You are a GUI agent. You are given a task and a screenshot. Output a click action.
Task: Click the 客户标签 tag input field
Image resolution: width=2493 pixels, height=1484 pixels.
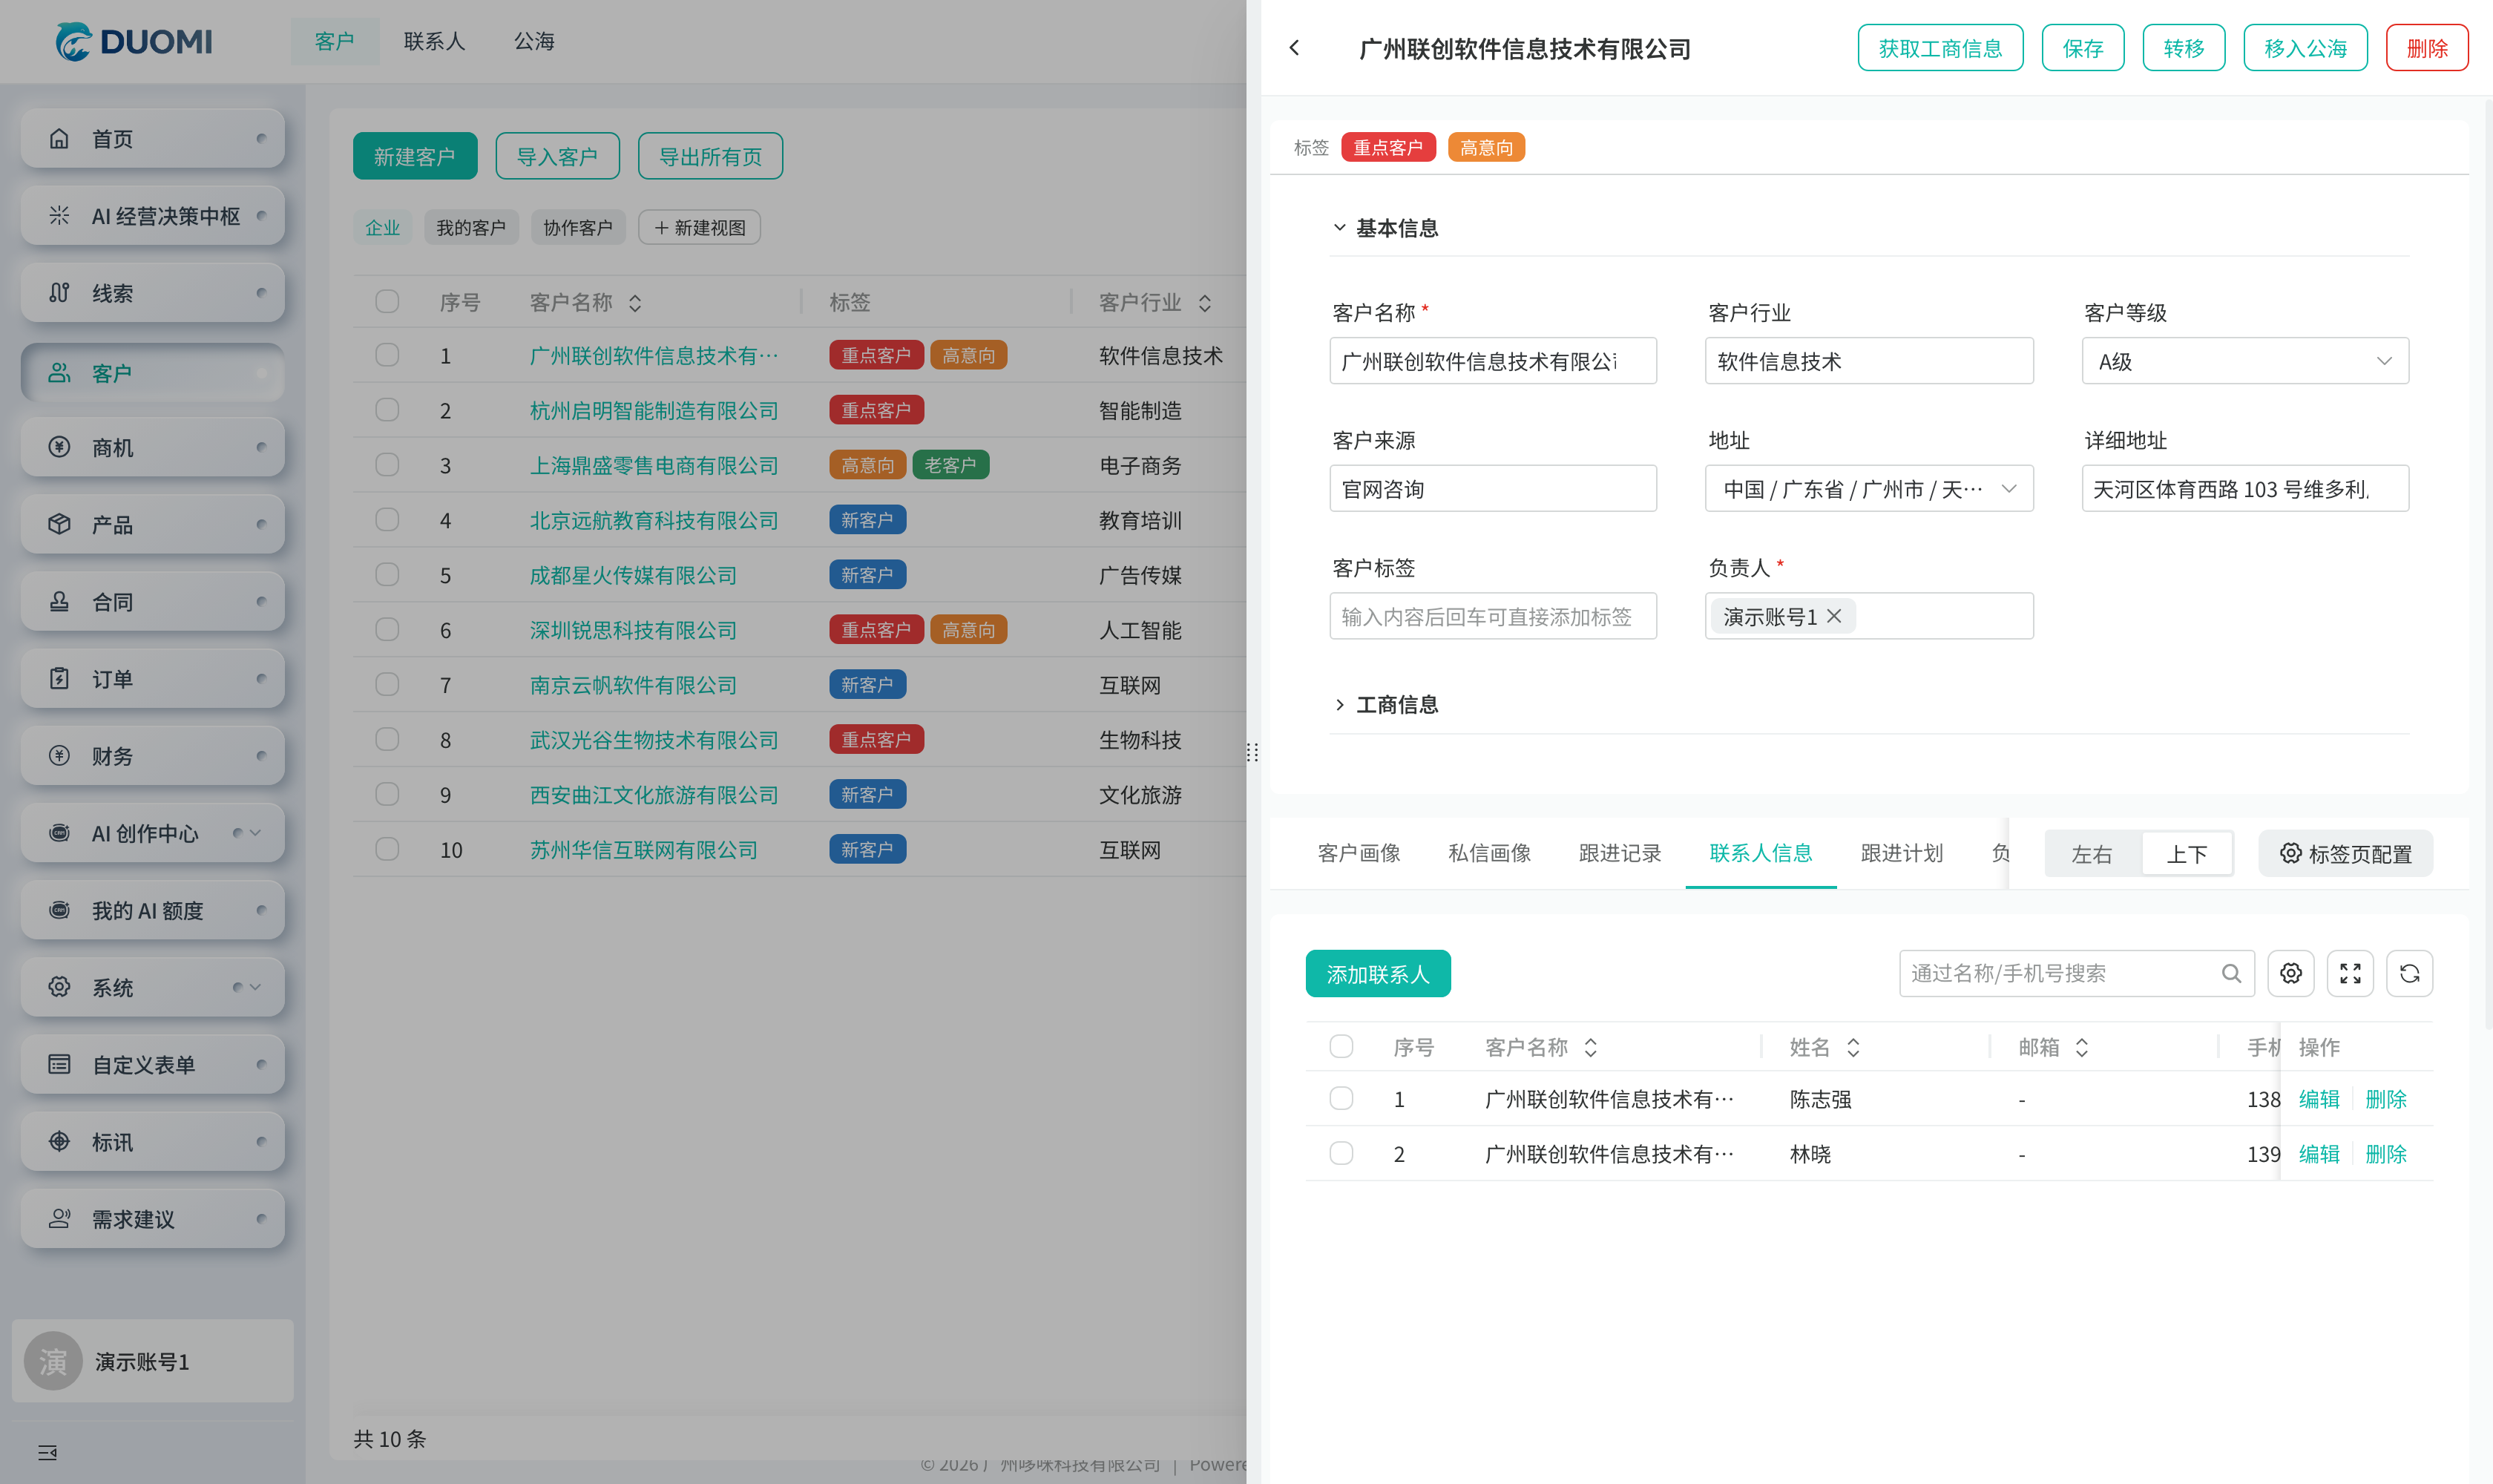[1493, 616]
